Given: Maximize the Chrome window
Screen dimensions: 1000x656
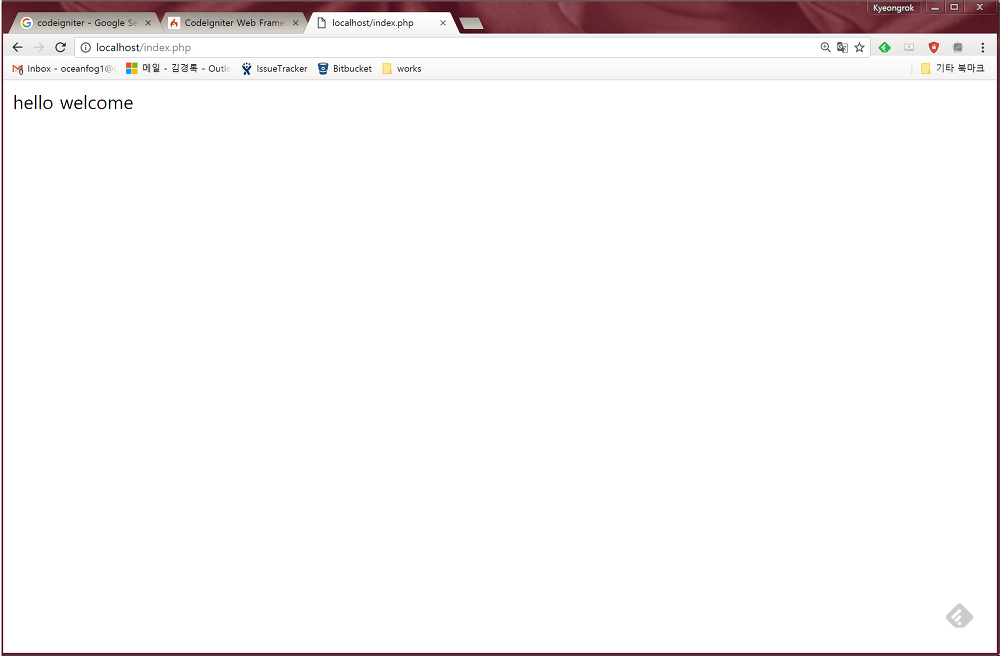Looking at the screenshot, I should pyautogui.click(x=954, y=8).
